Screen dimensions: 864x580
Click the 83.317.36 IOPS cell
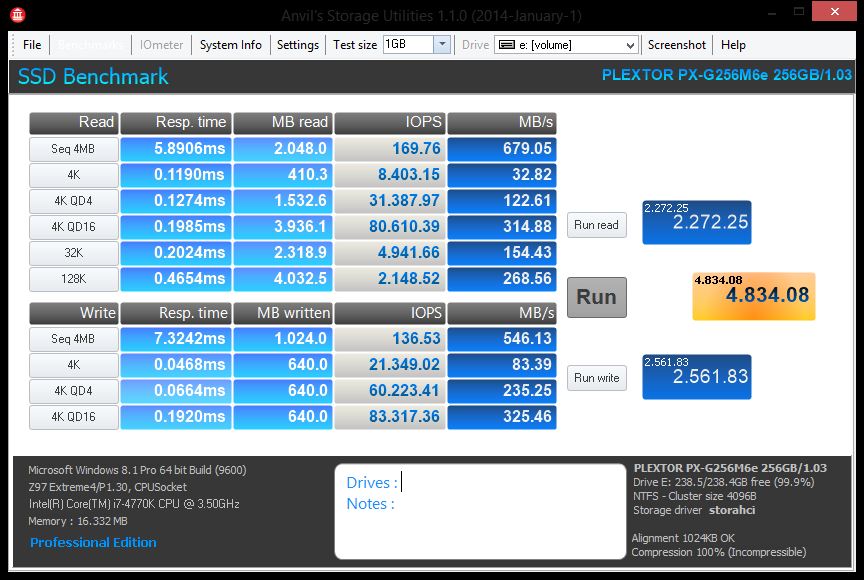390,416
